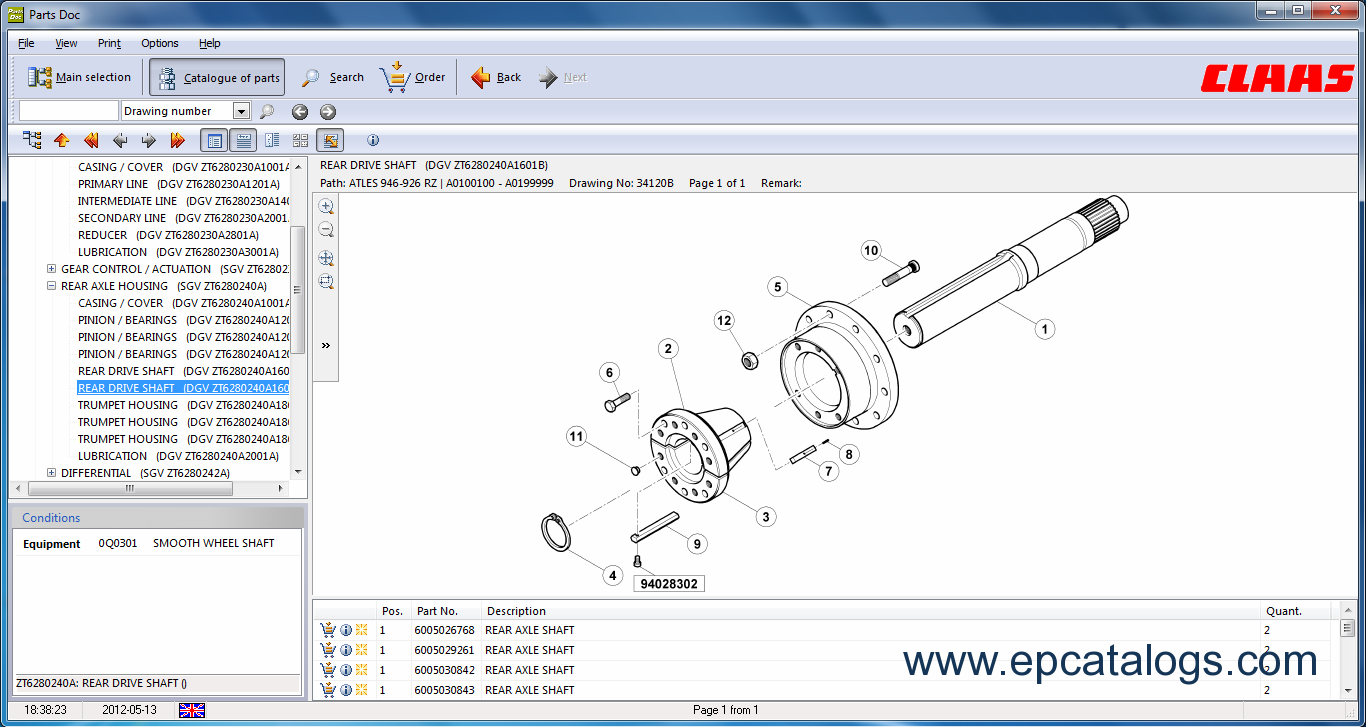The height and width of the screenshot is (727, 1366).
Task: Open the Order cart button
Action: (413, 77)
